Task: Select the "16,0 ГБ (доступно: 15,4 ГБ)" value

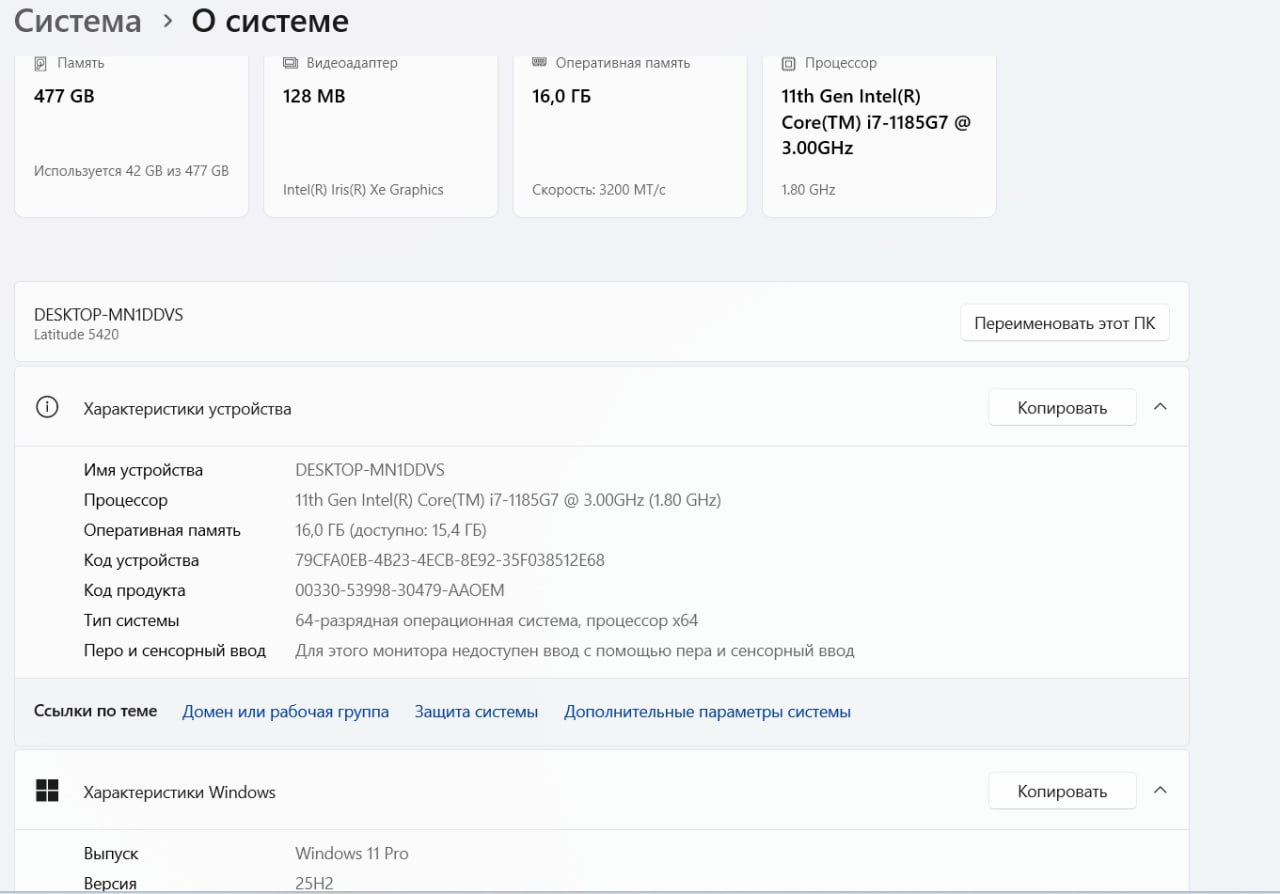Action: [391, 530]
